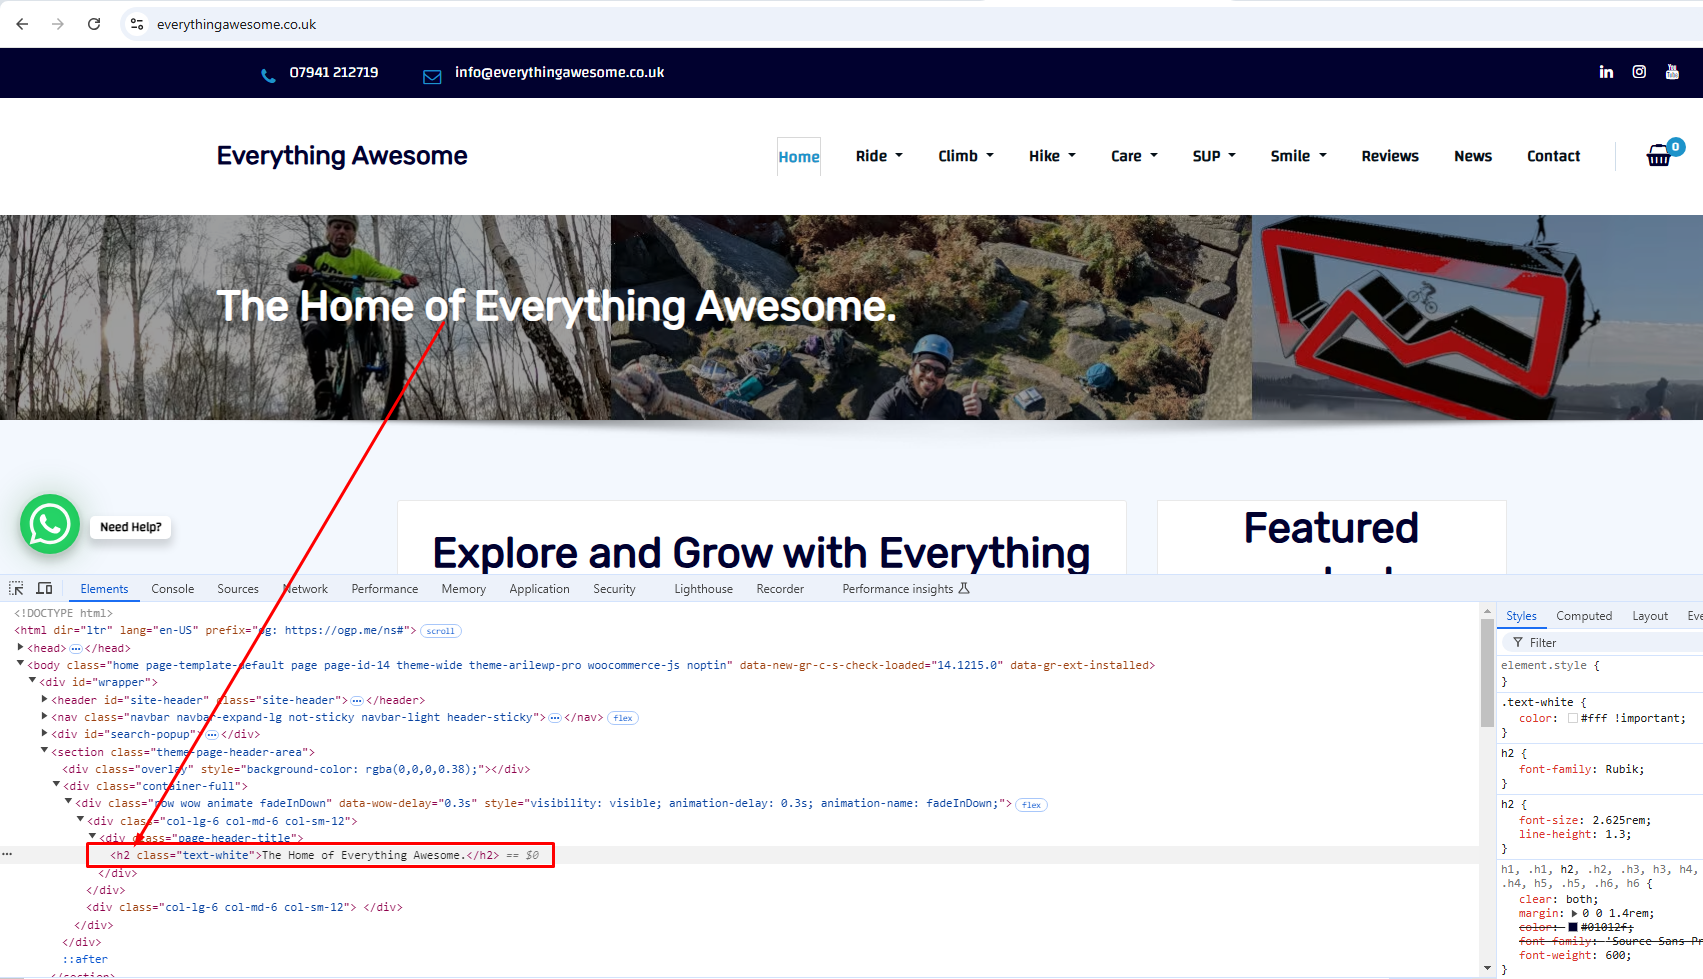Viewport: 1703px width, 979px height.
Task: Click the ::after pseudo-element row
Action: [x=85, y=959]
